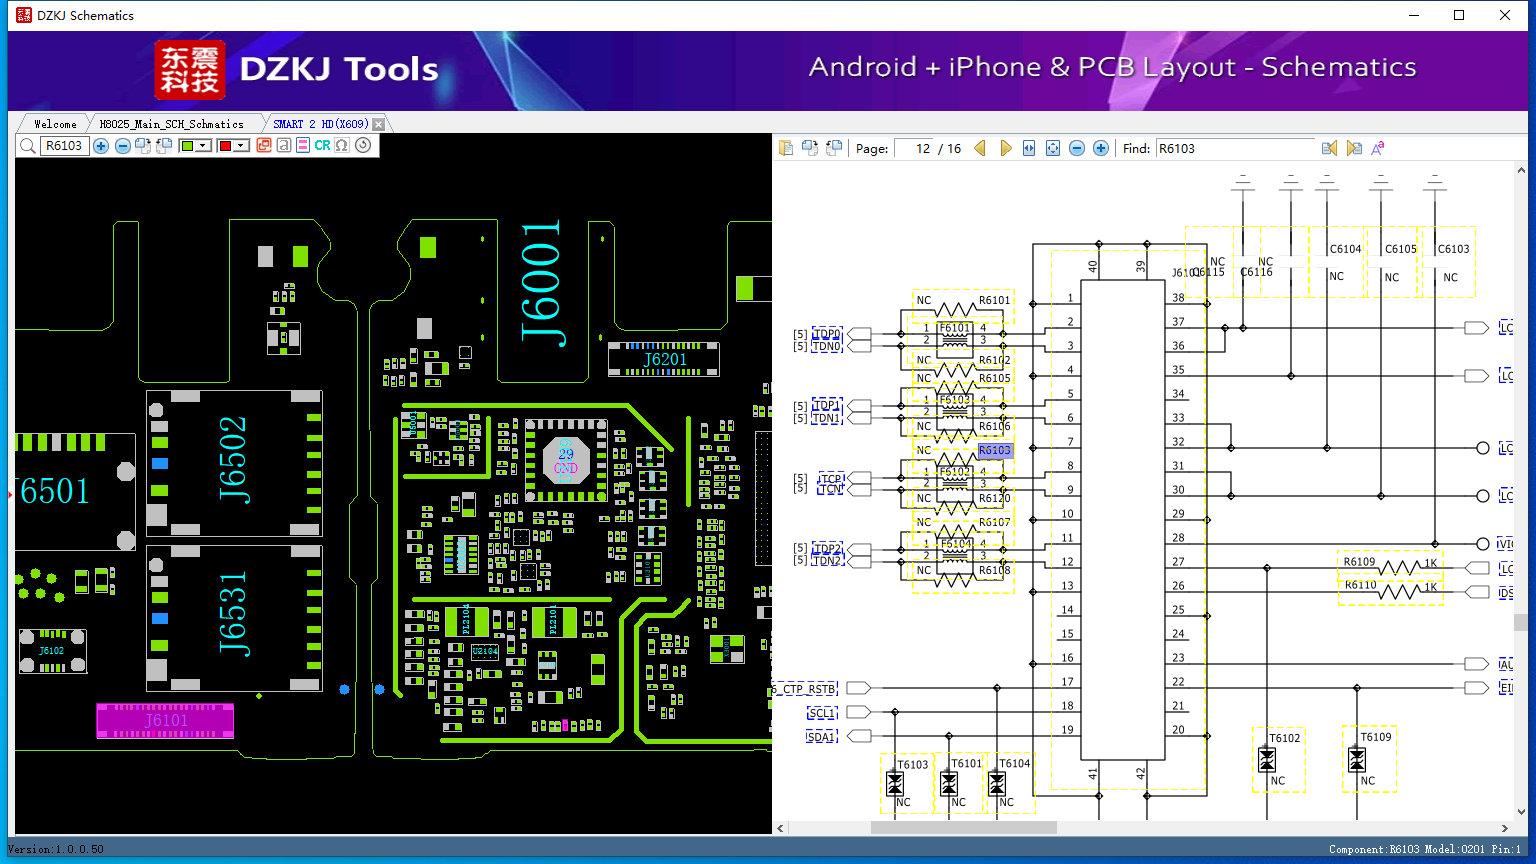Viewport: 1536px width, 864px height.
Task: Go to previous schematic page
Action: tap(980, 148)
